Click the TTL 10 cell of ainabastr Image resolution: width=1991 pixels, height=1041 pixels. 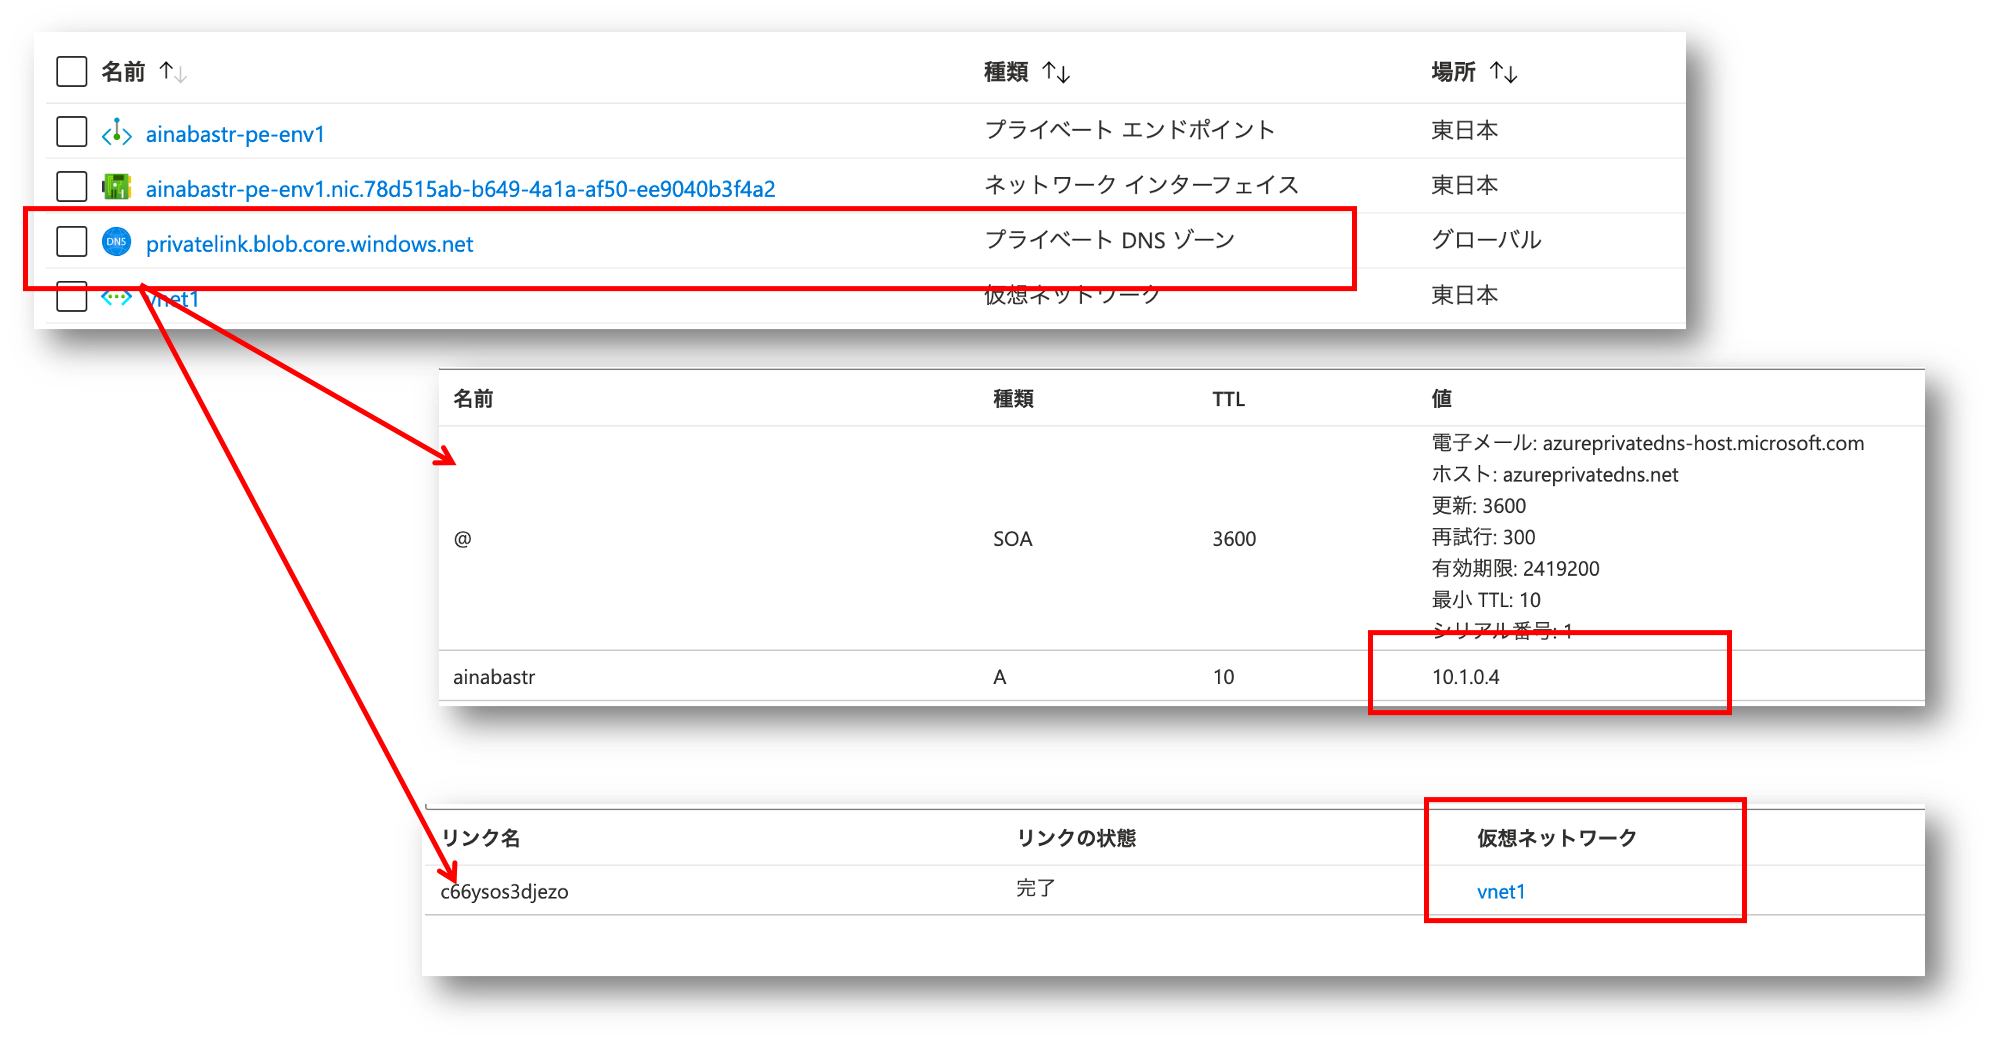(1223, 677)
